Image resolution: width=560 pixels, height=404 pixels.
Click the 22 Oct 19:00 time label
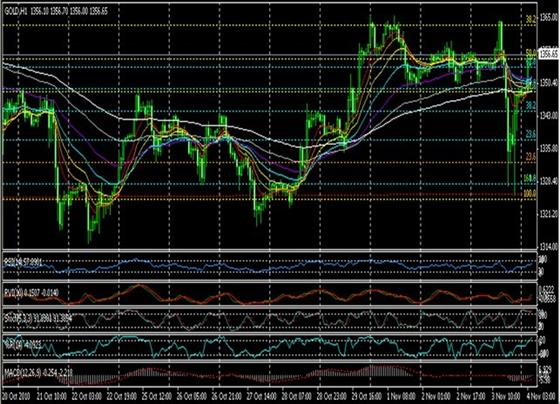[122, 396]
